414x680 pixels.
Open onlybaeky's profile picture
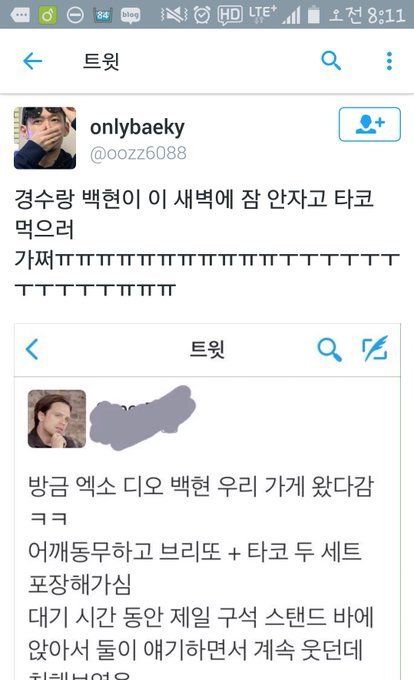(x=45, y=138)
